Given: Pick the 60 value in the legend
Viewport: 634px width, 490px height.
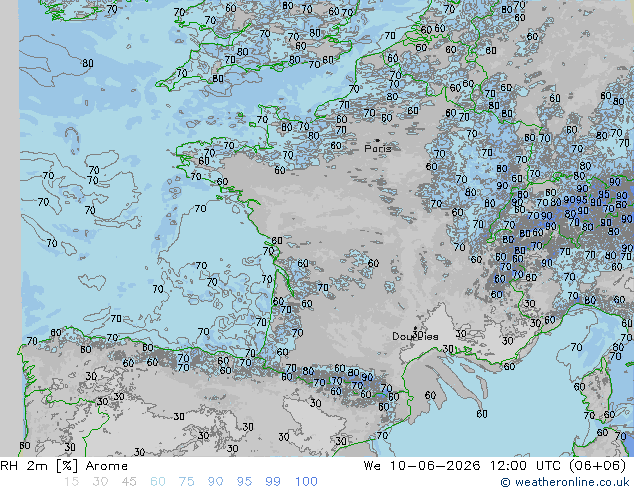Looking at the screenshot, I should tap(158, 482).
